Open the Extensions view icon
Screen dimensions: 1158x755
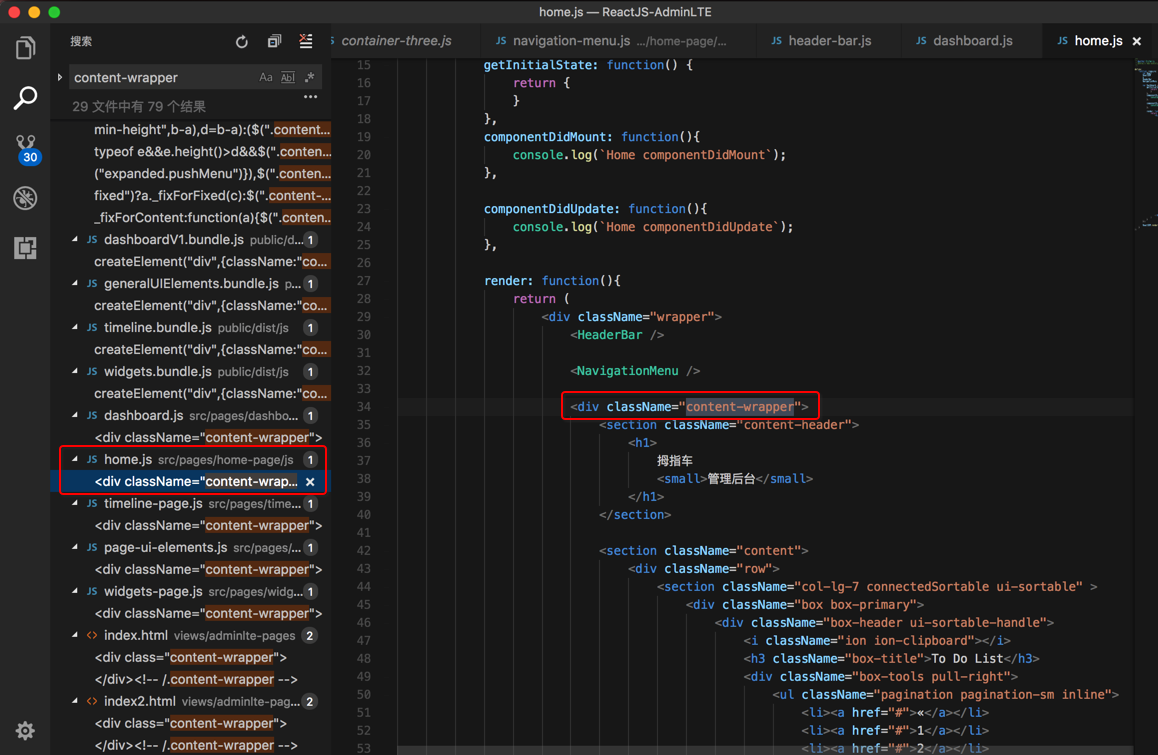pos(25,247)
